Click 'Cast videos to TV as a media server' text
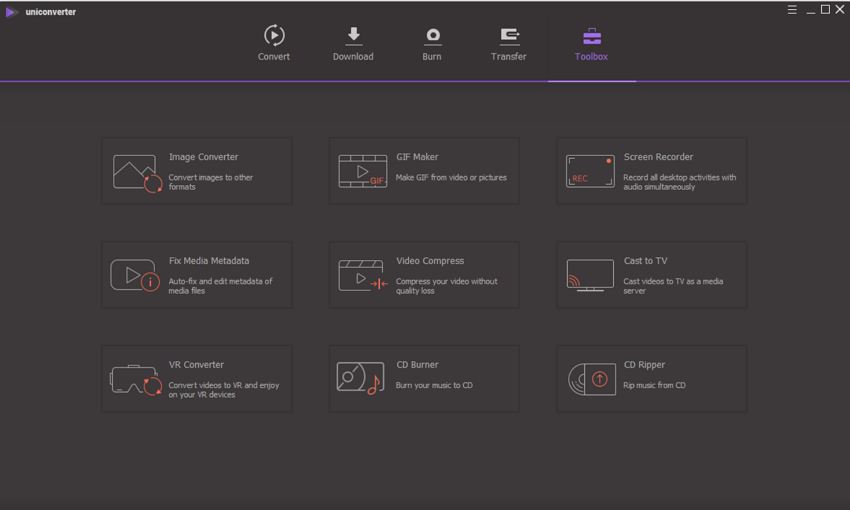 (673, 286)
